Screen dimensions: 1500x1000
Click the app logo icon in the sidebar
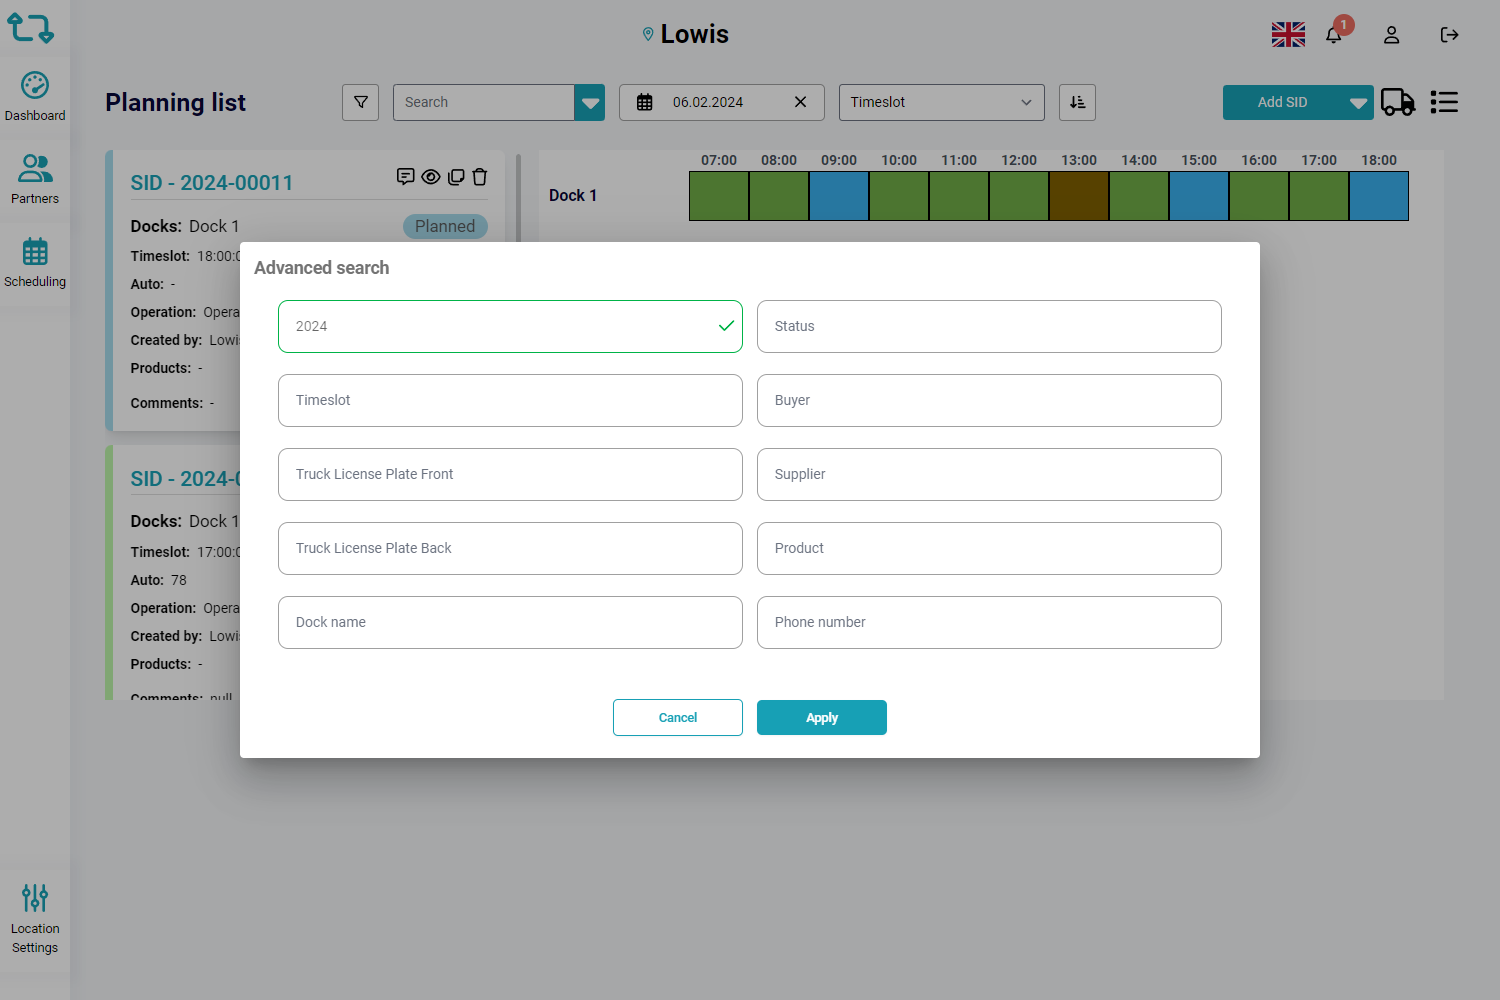tap(31, 28)
